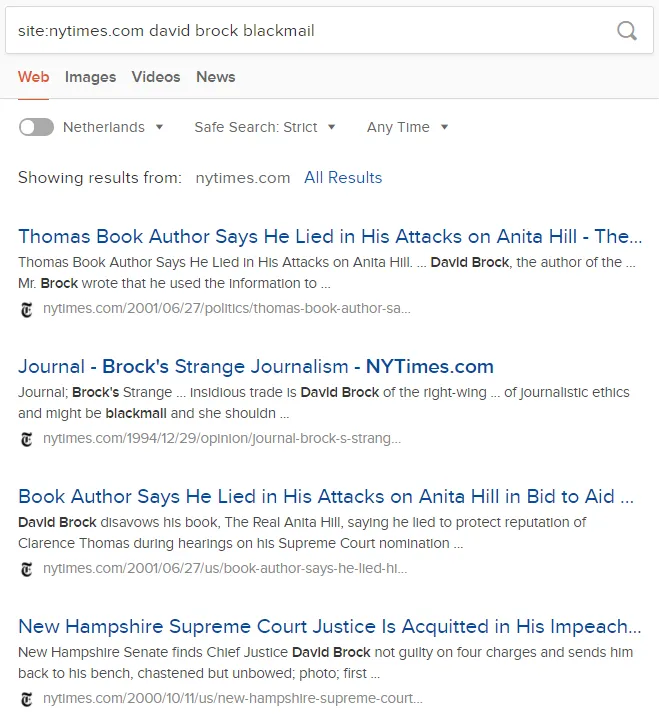Click the All Results link

tap(343, 177)
